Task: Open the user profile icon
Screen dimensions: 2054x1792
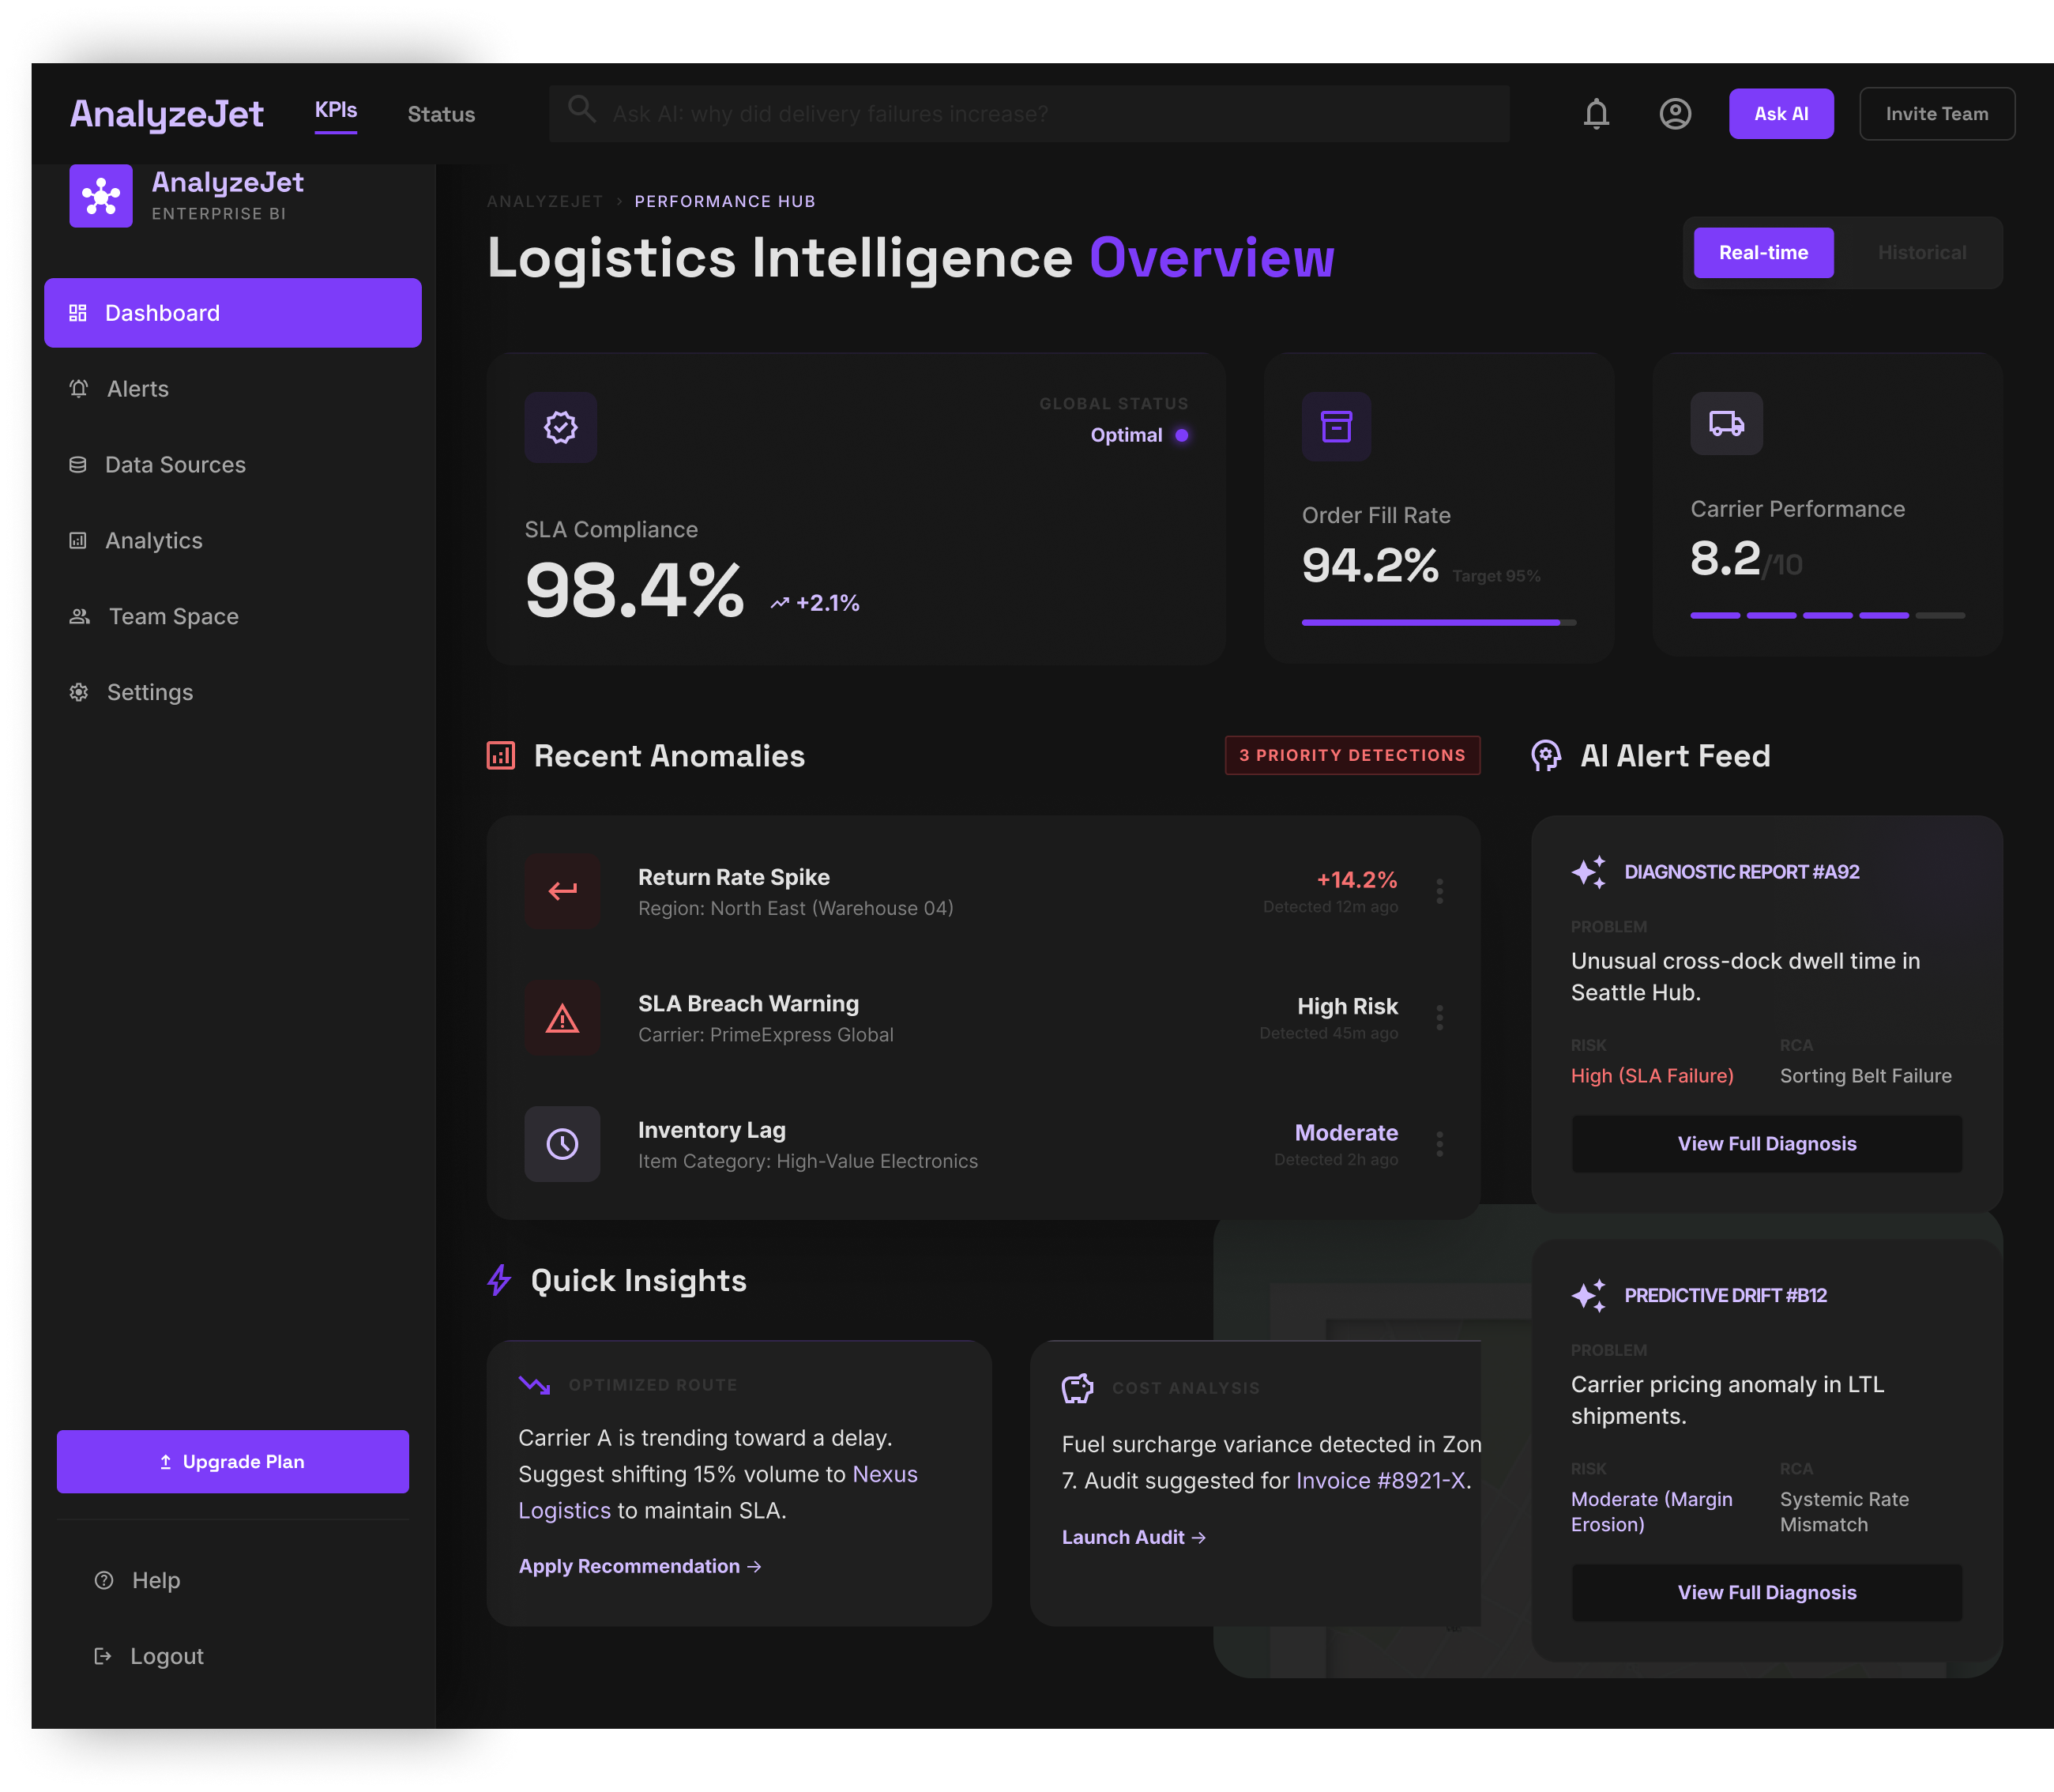Action: click(1676, 113)
